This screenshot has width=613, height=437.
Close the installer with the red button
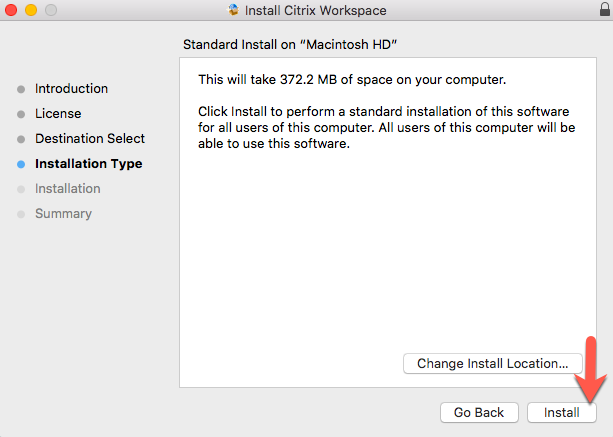[x=12, y=11]
